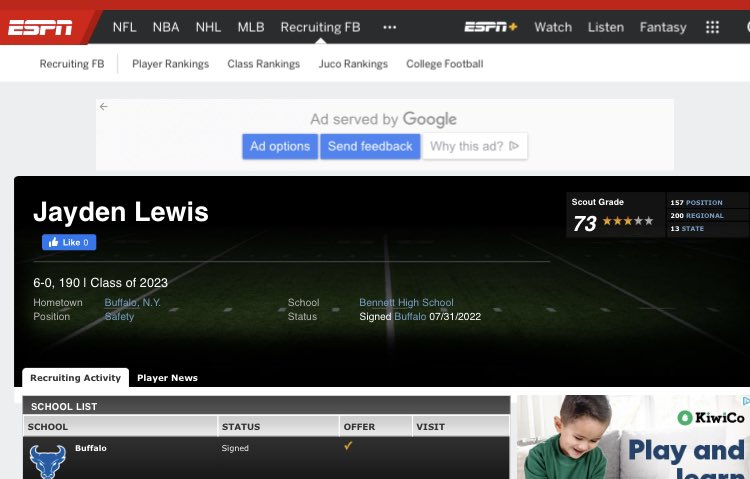Screen dimensions: 750x479
Task: Switch to the Recruiting Activity tab
Action: pyautogui.click(x=76, y=378)
